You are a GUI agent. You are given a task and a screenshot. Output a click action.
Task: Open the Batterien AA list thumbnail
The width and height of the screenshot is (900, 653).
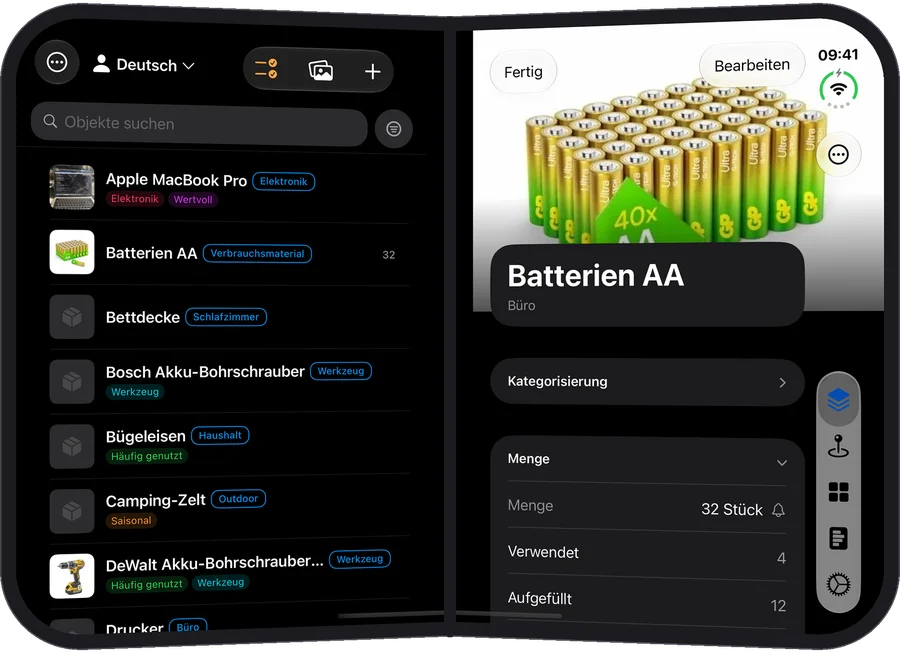[72, 252]
